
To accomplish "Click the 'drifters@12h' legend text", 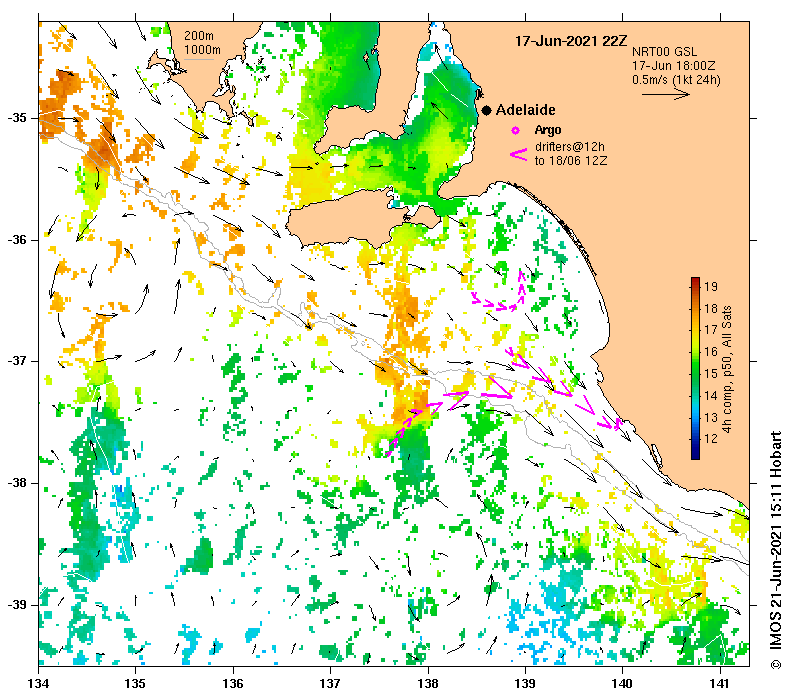I will coord(570,147).
